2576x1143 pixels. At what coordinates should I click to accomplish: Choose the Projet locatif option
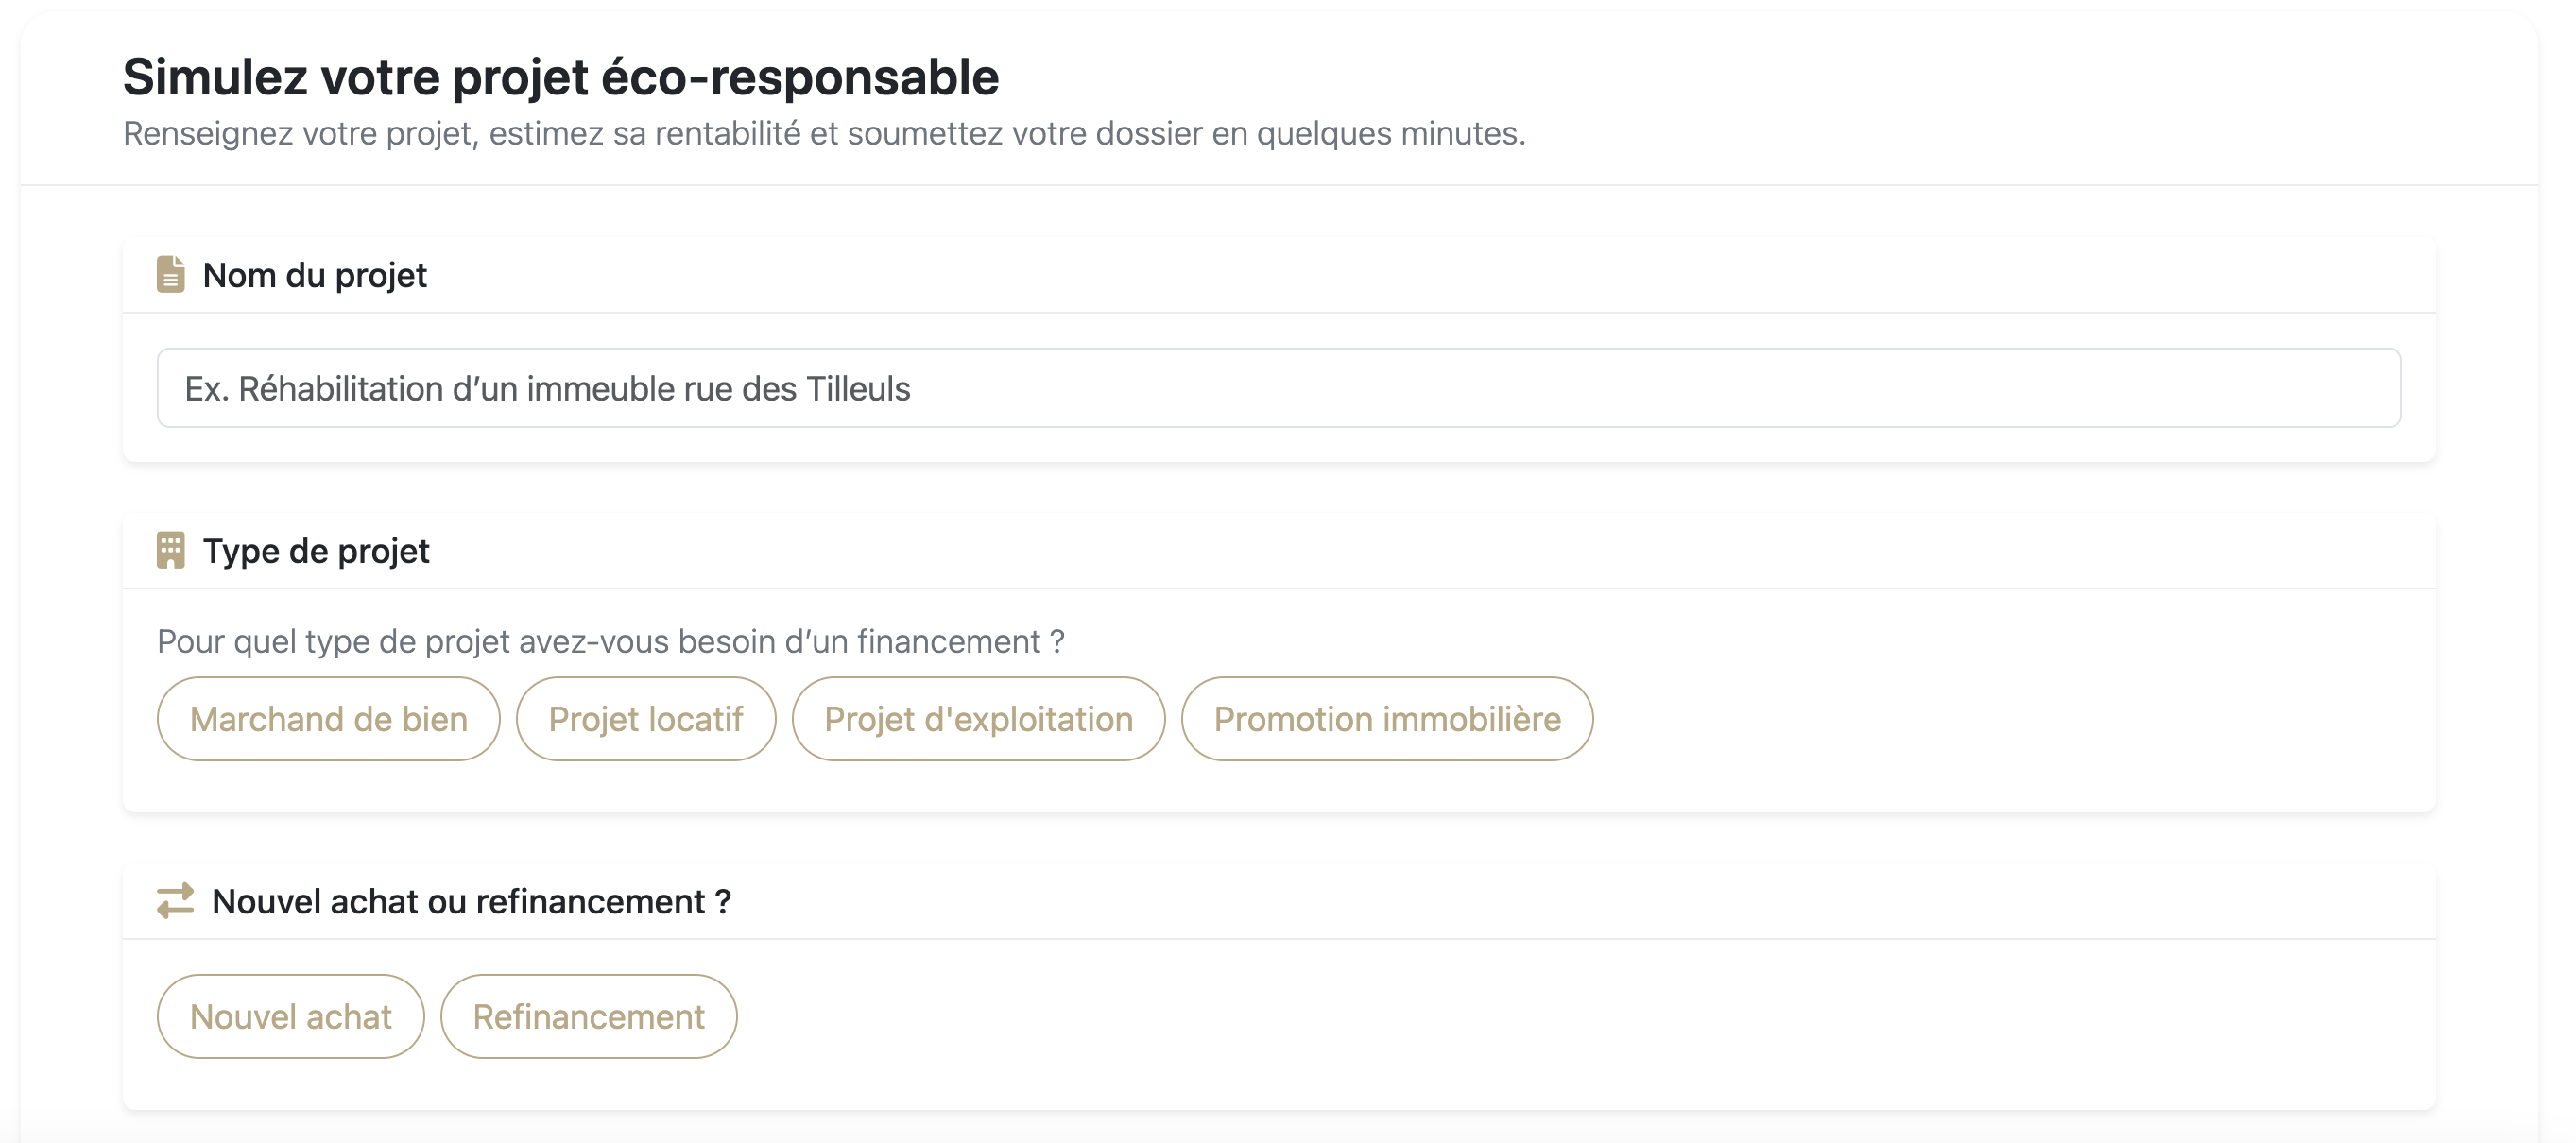pos(645,719)
